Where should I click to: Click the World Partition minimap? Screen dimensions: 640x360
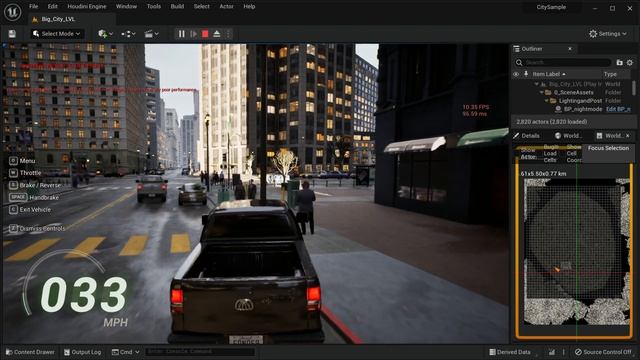(x=575, y=252)
